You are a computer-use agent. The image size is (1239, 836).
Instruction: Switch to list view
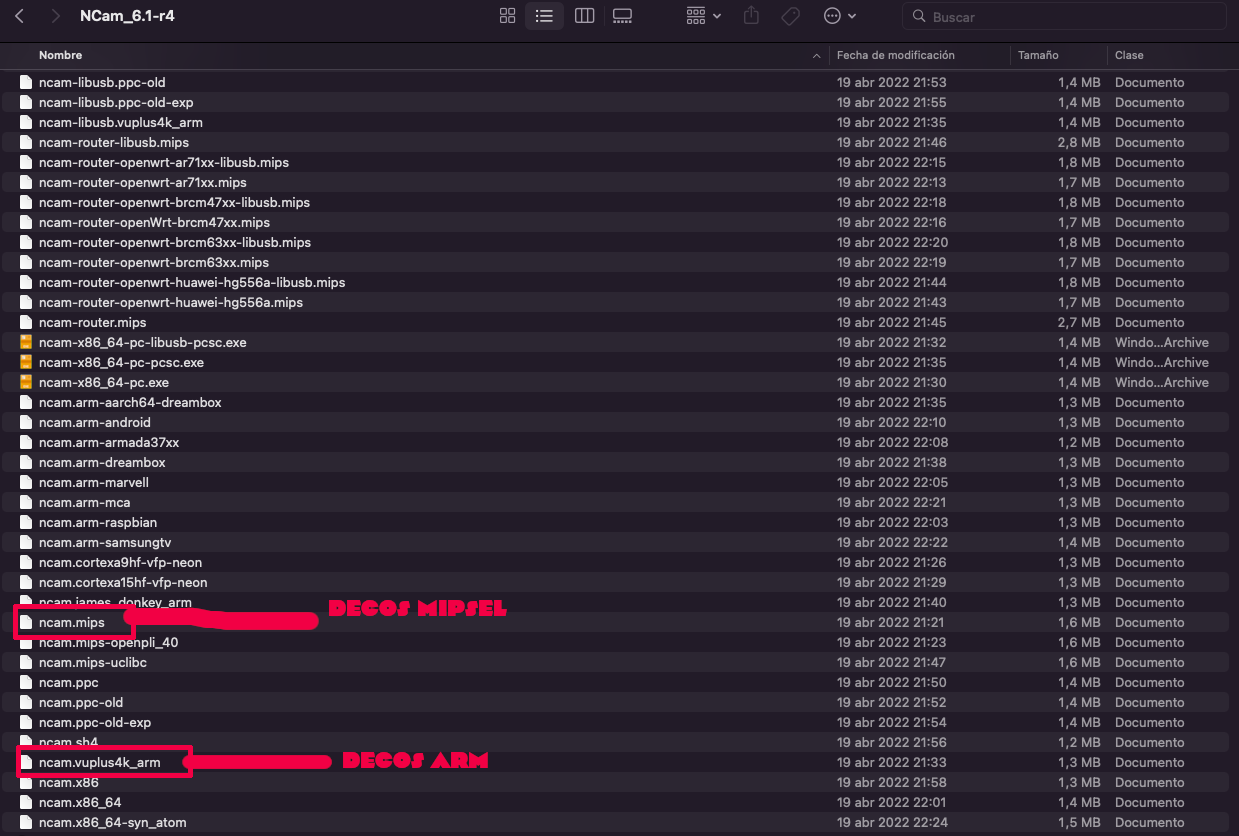coord(544,16)
